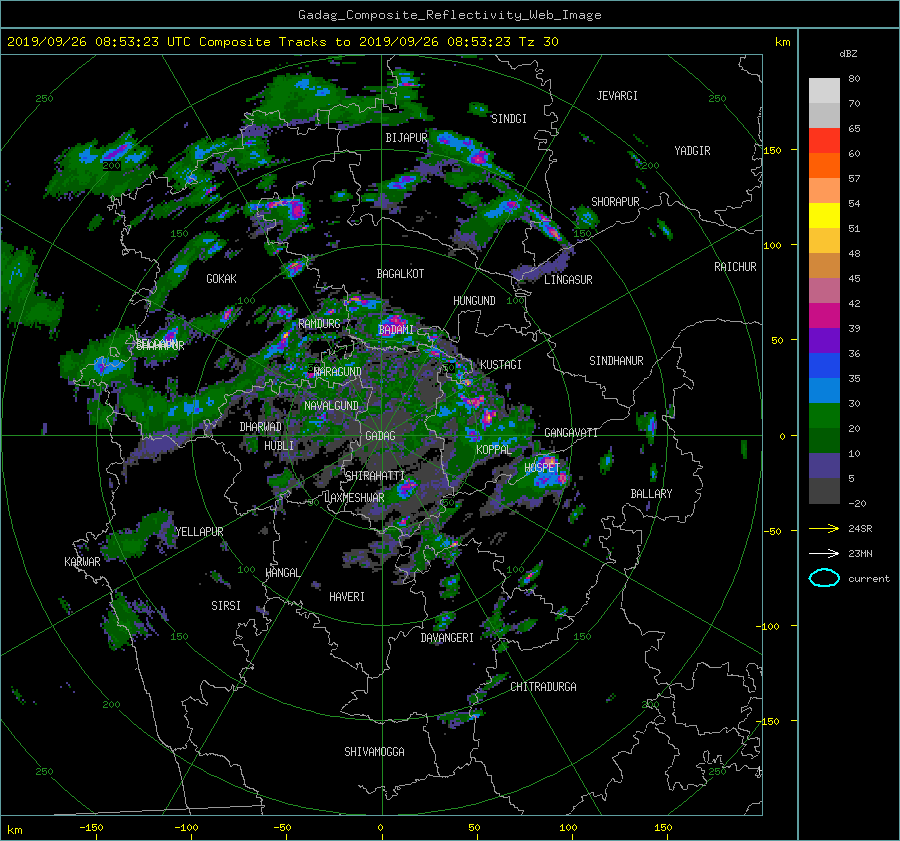Click the SIRSI town label
The height and width of the screenshot is (841, 900).
click(226, 606)
